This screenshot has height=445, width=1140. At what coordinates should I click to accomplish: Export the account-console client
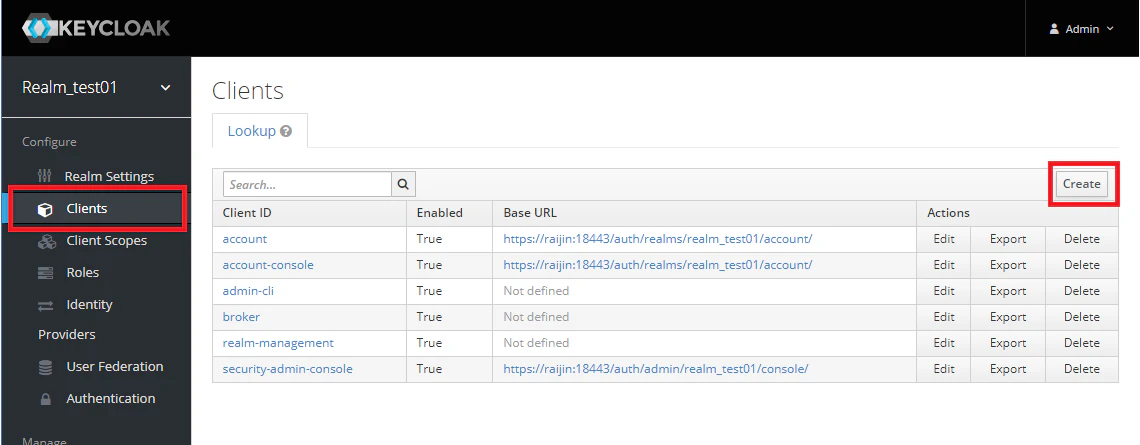click(x=1008, y=265)
